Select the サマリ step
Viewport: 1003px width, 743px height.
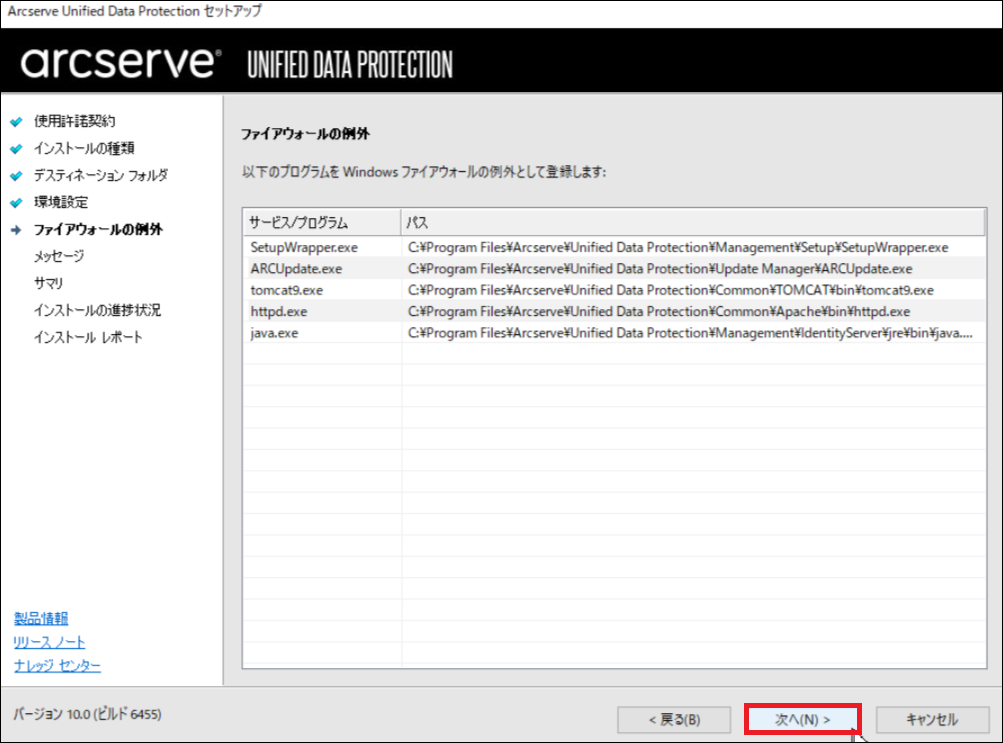tap(48, 283)
